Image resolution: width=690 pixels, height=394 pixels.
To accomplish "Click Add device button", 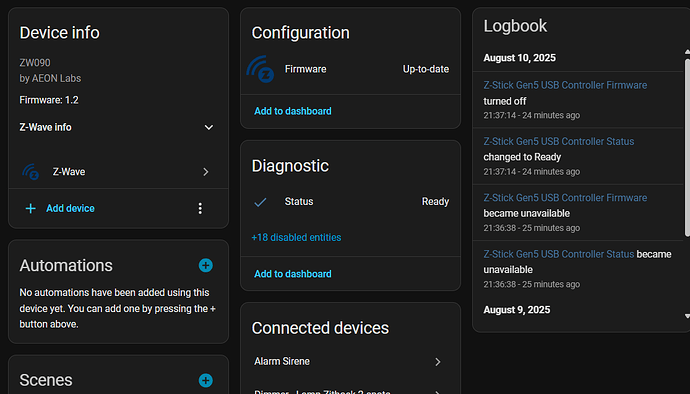I will pos(70,208).
